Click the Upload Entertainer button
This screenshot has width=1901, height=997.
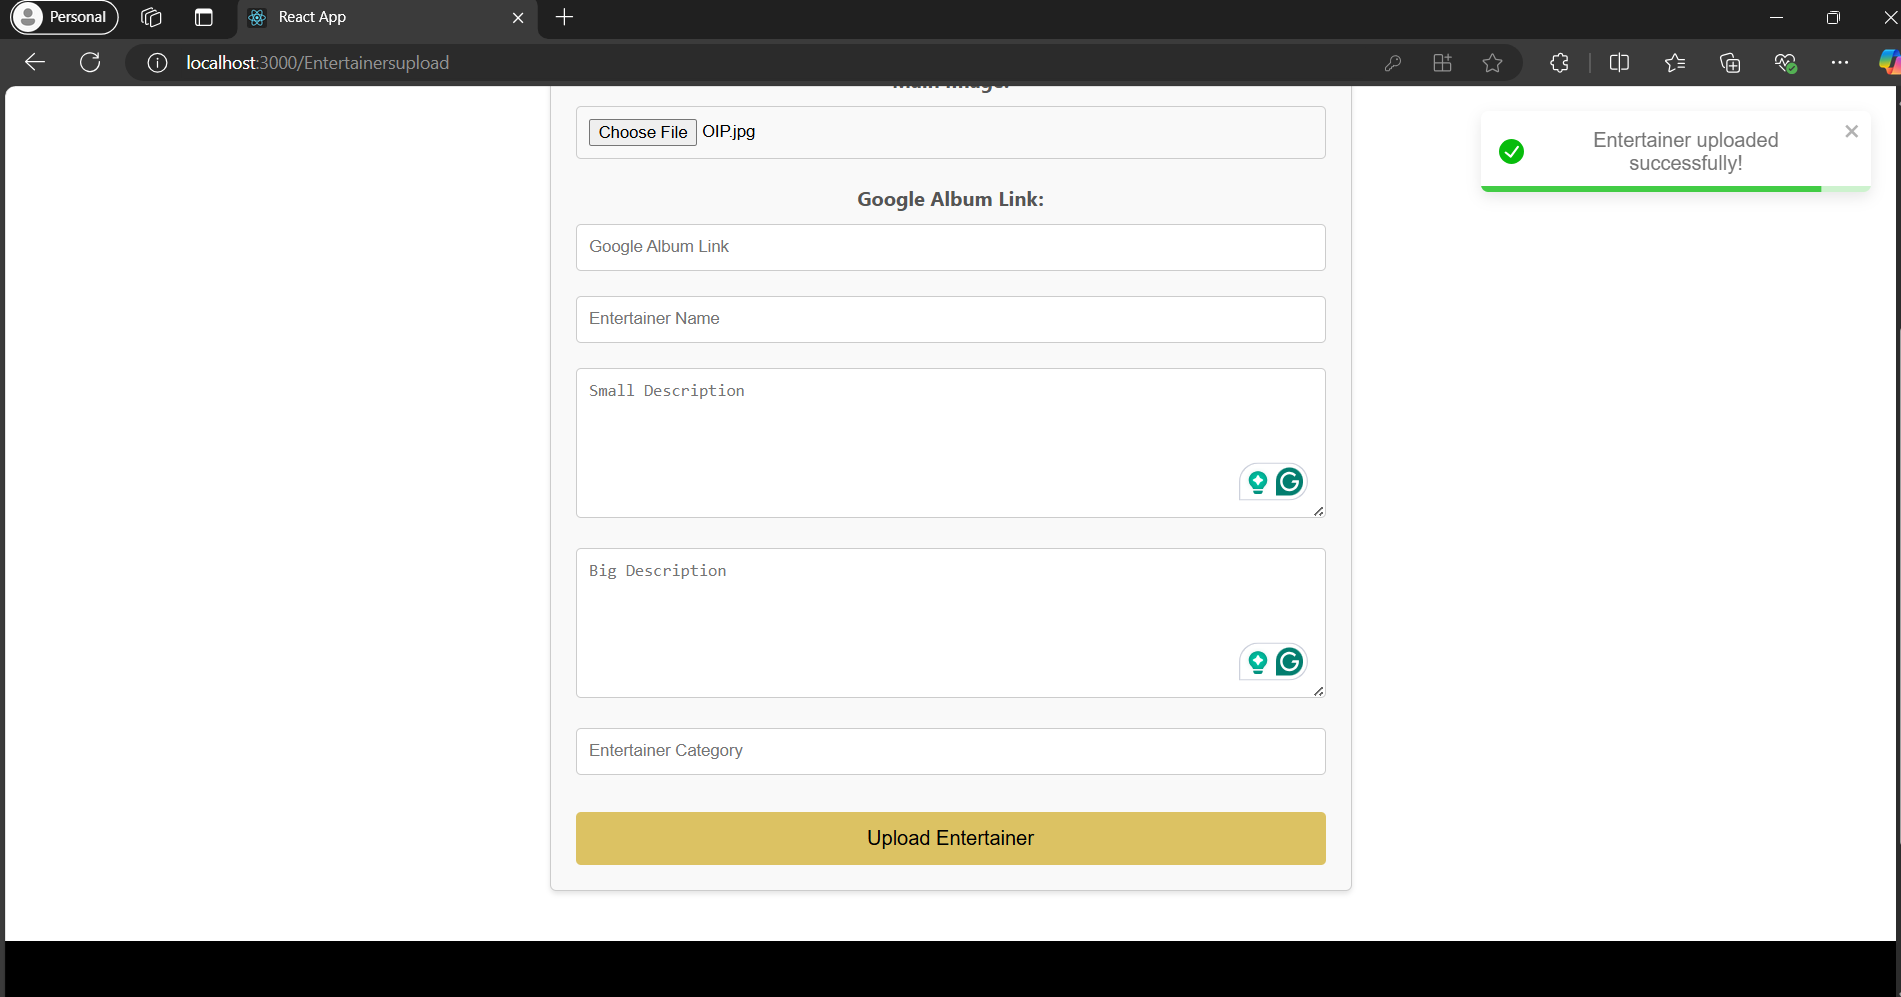951,838
